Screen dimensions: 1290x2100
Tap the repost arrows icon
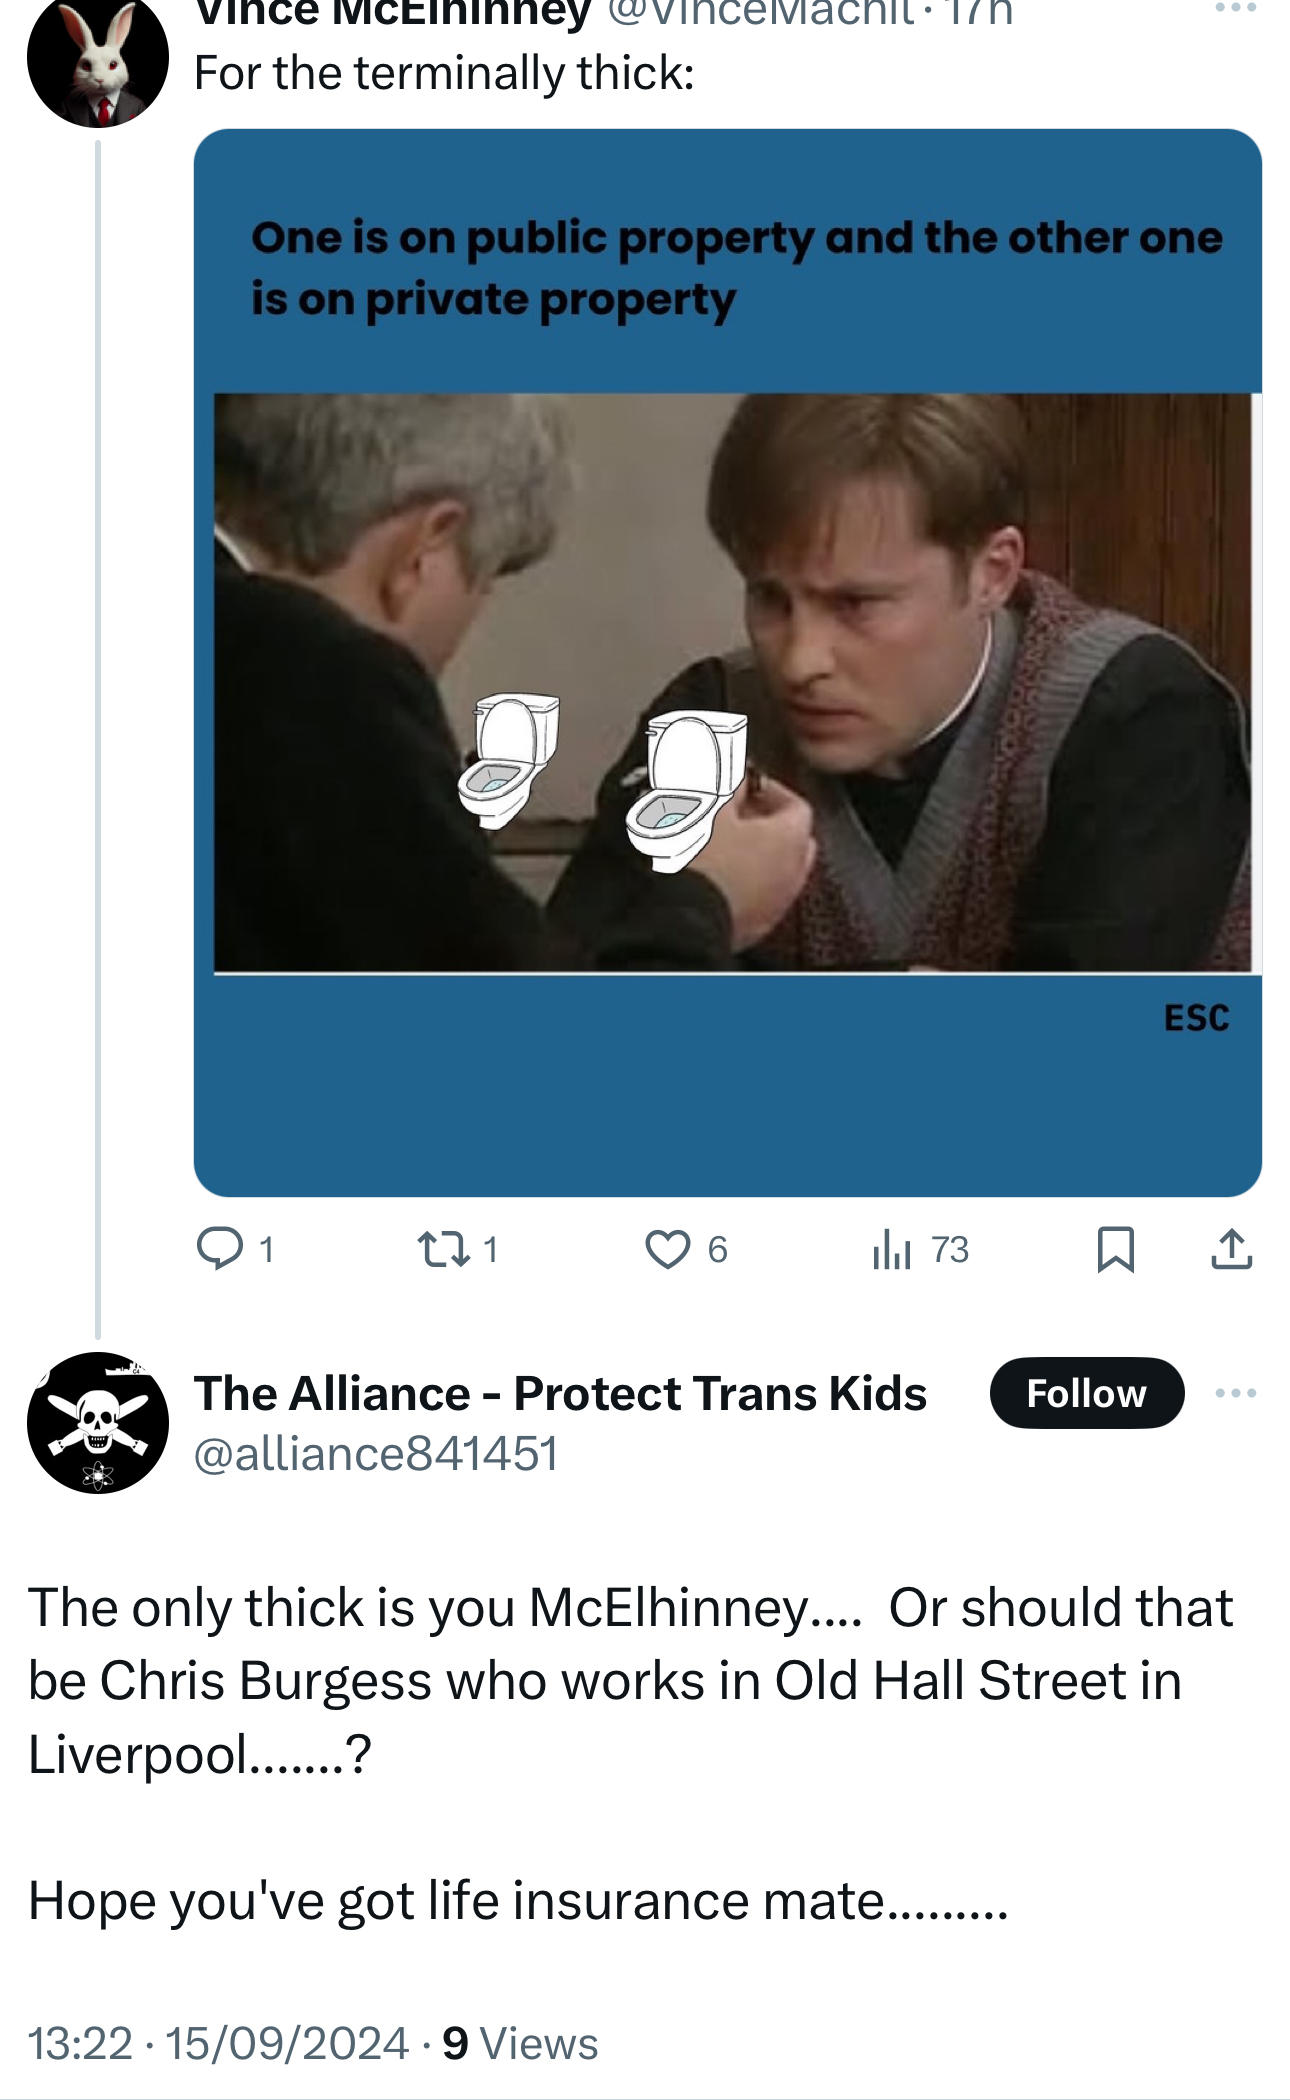click(x=443, y=1249)
